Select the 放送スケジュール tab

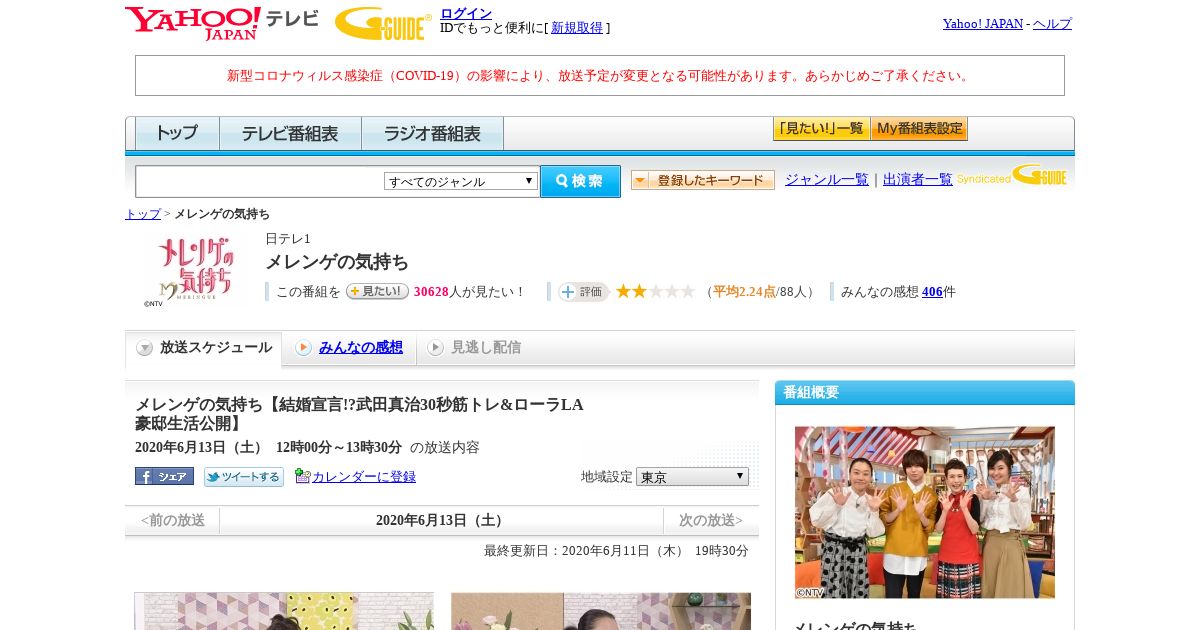[x=204, y=348]
